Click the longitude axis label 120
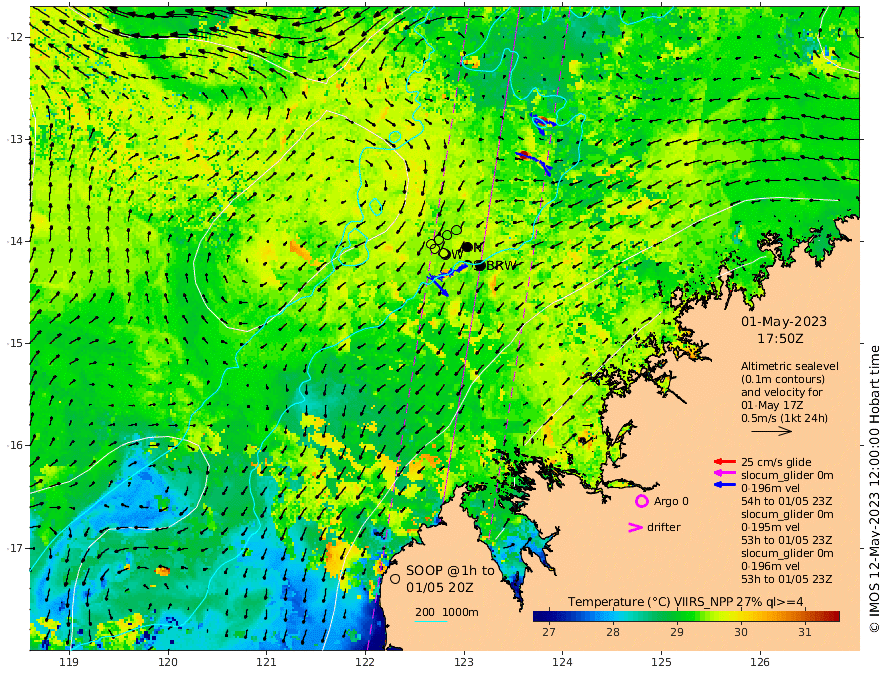Viewport: 880px width, 680px height. (x=168, y=662)
